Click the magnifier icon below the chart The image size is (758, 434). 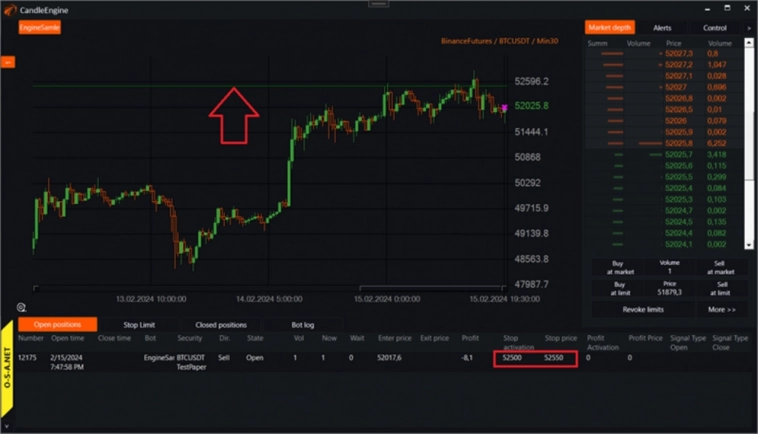pyautogui.click(x=22, y=308)
